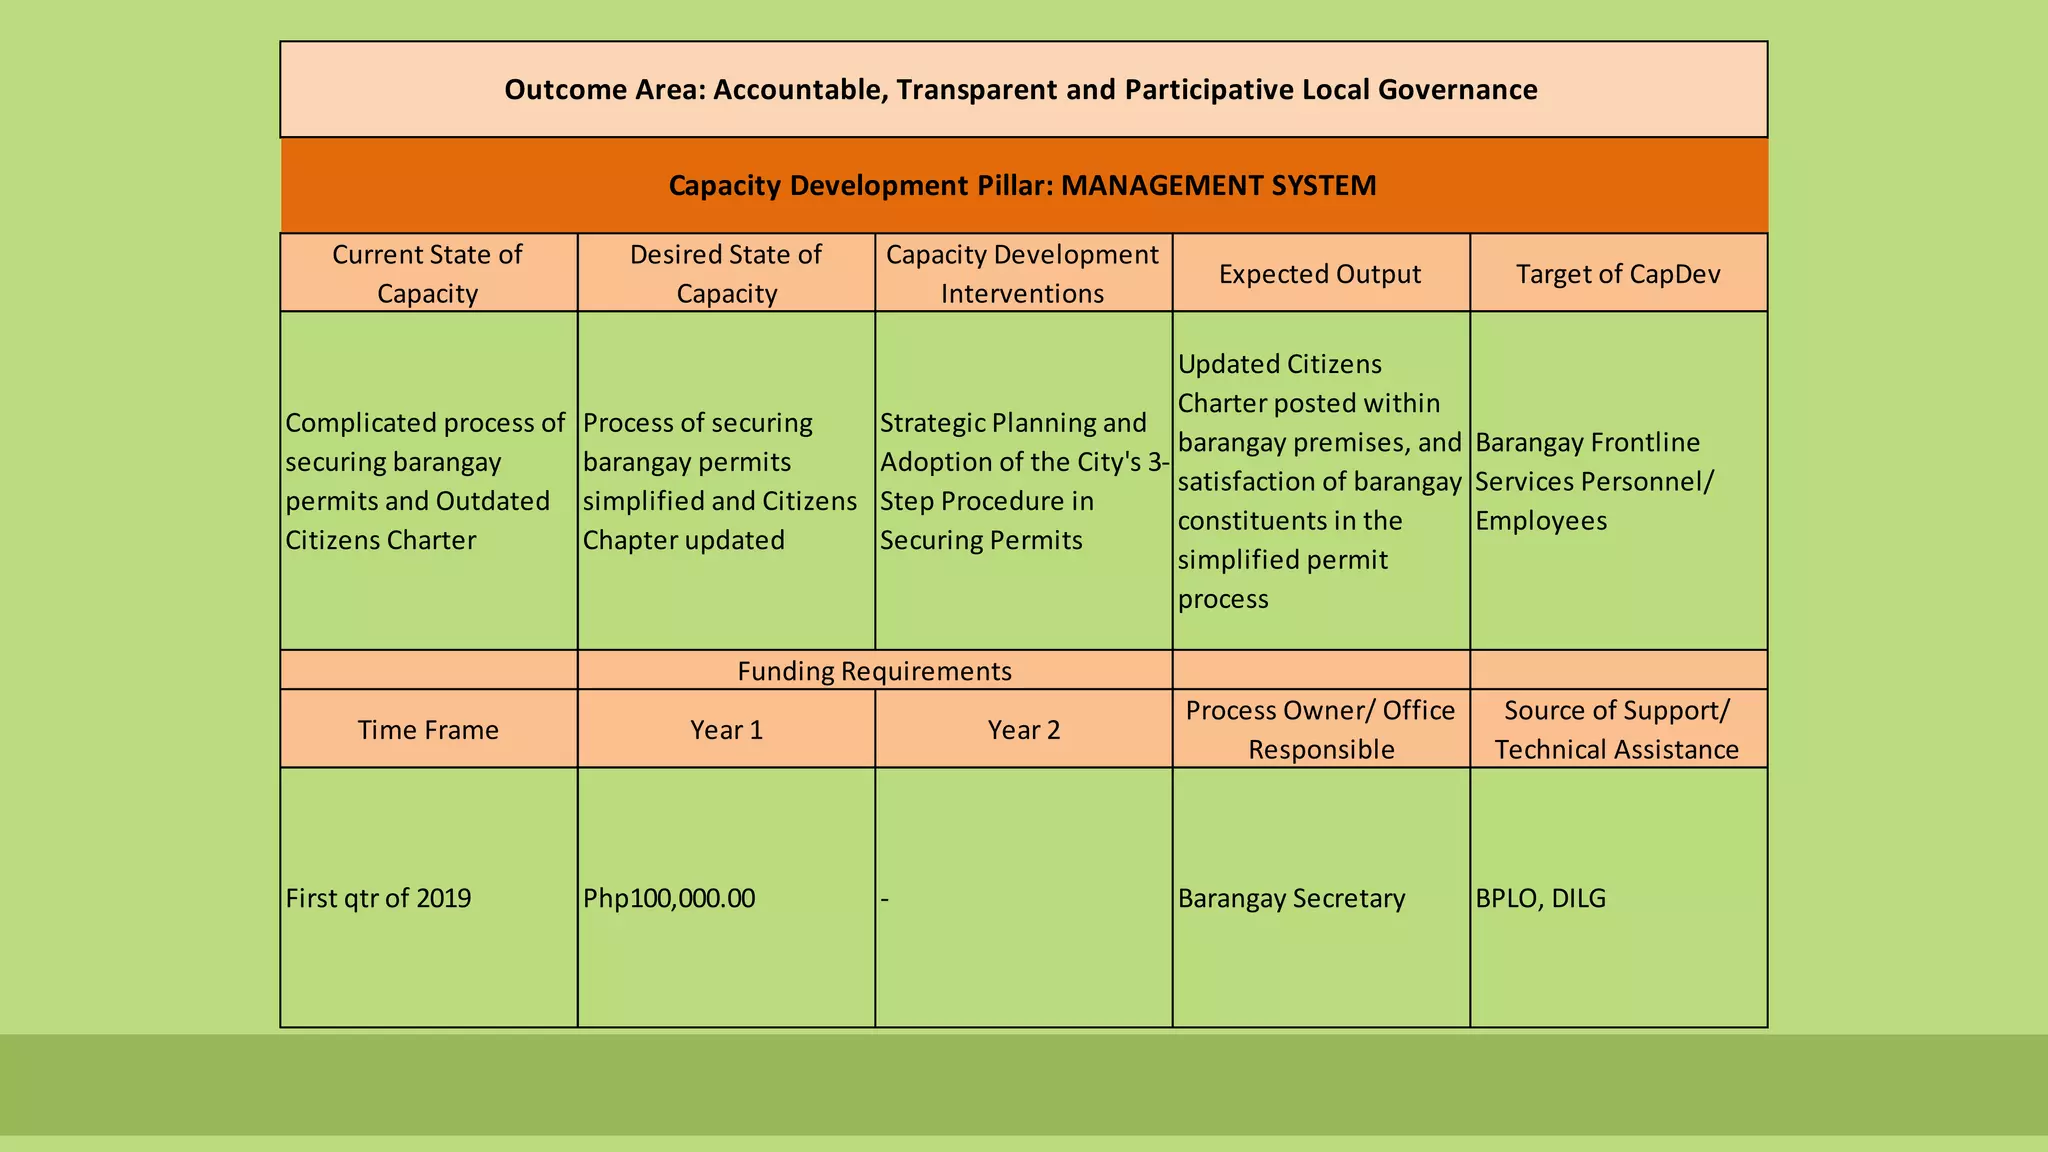Click the Barangay Frontline Services Personnel cell
Screen dimensions: 2048x1152
[x=1618, y=481]
